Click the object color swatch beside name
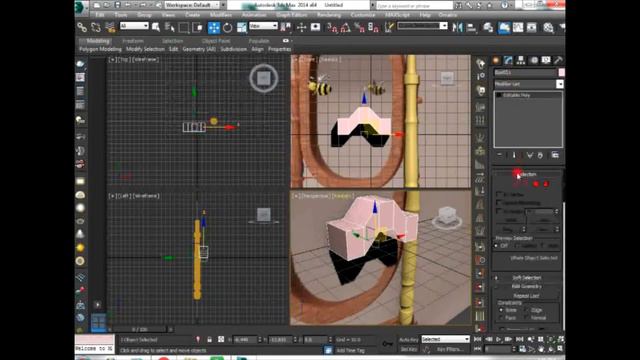 click(562, 73)
